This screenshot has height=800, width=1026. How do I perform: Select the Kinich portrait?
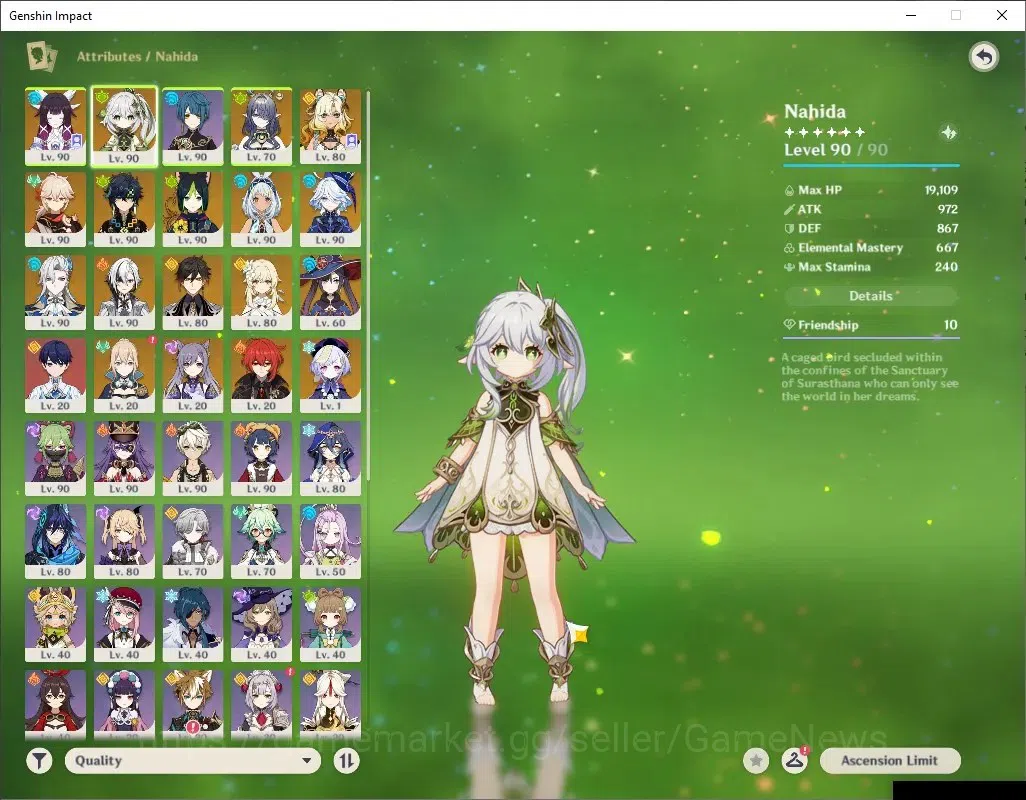pos(124,209)
